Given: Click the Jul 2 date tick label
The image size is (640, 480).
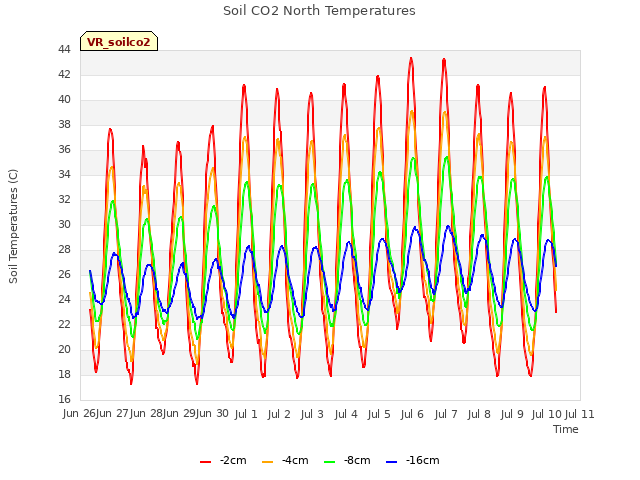Looking at the screenshot, I should tap(279, 414).
